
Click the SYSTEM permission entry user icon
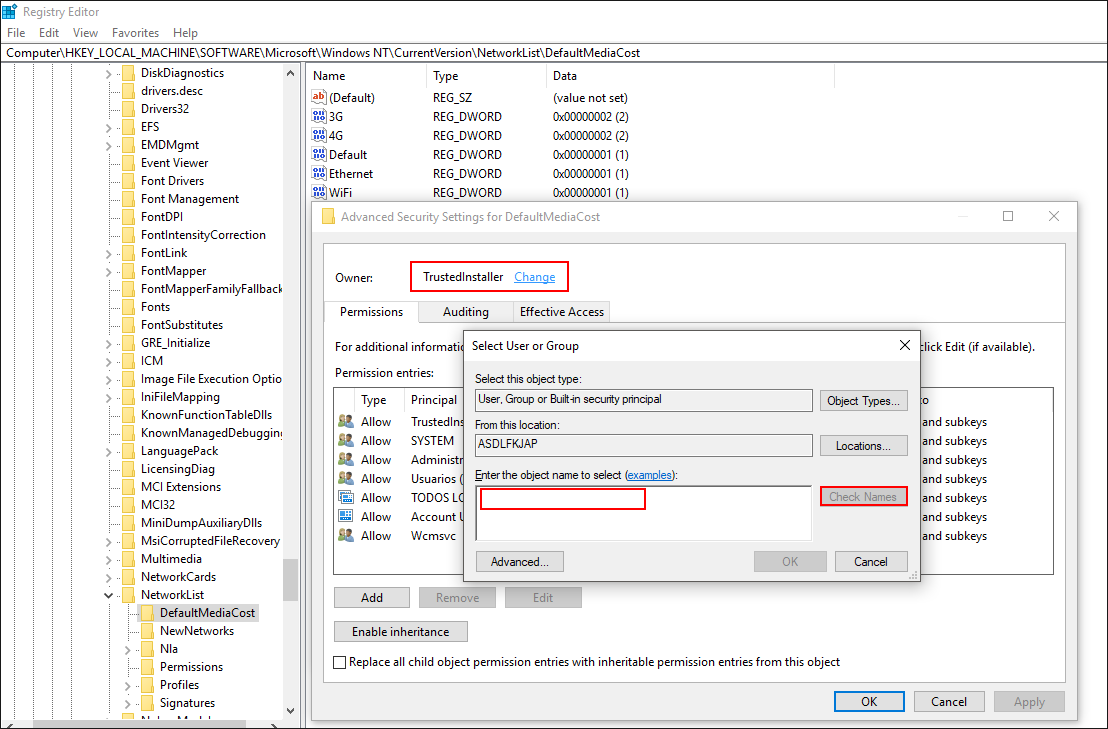pos(346,440)
